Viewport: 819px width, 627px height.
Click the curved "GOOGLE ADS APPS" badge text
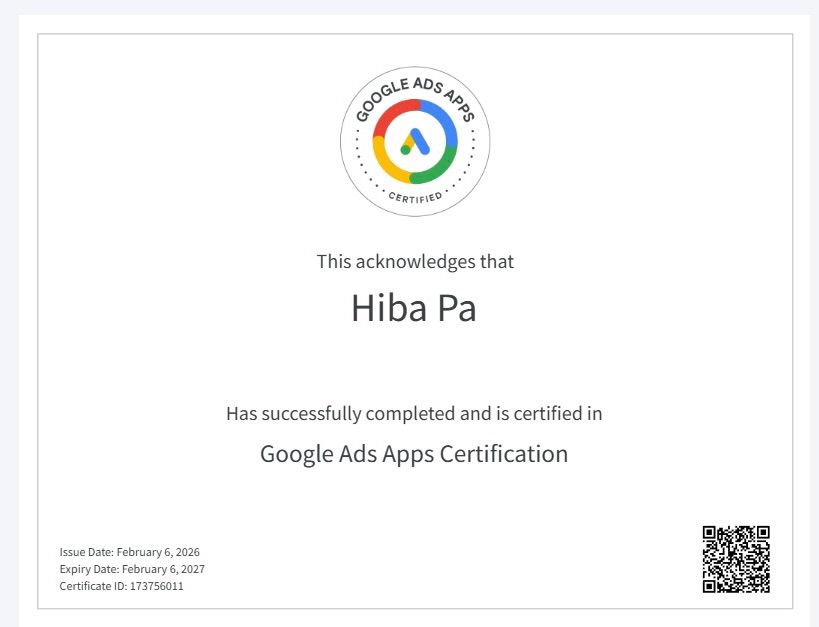pos(415,84)
